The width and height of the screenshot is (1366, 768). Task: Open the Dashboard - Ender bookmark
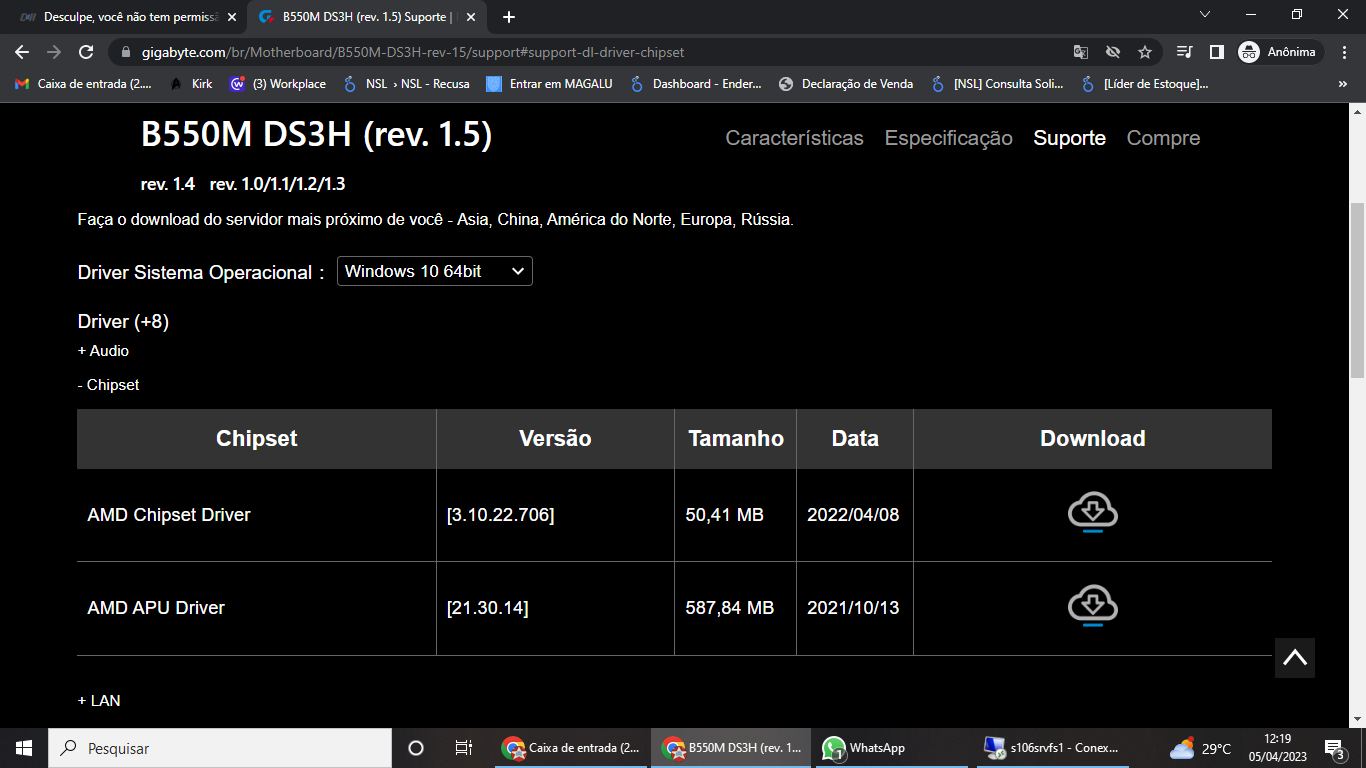coord(696,84)
